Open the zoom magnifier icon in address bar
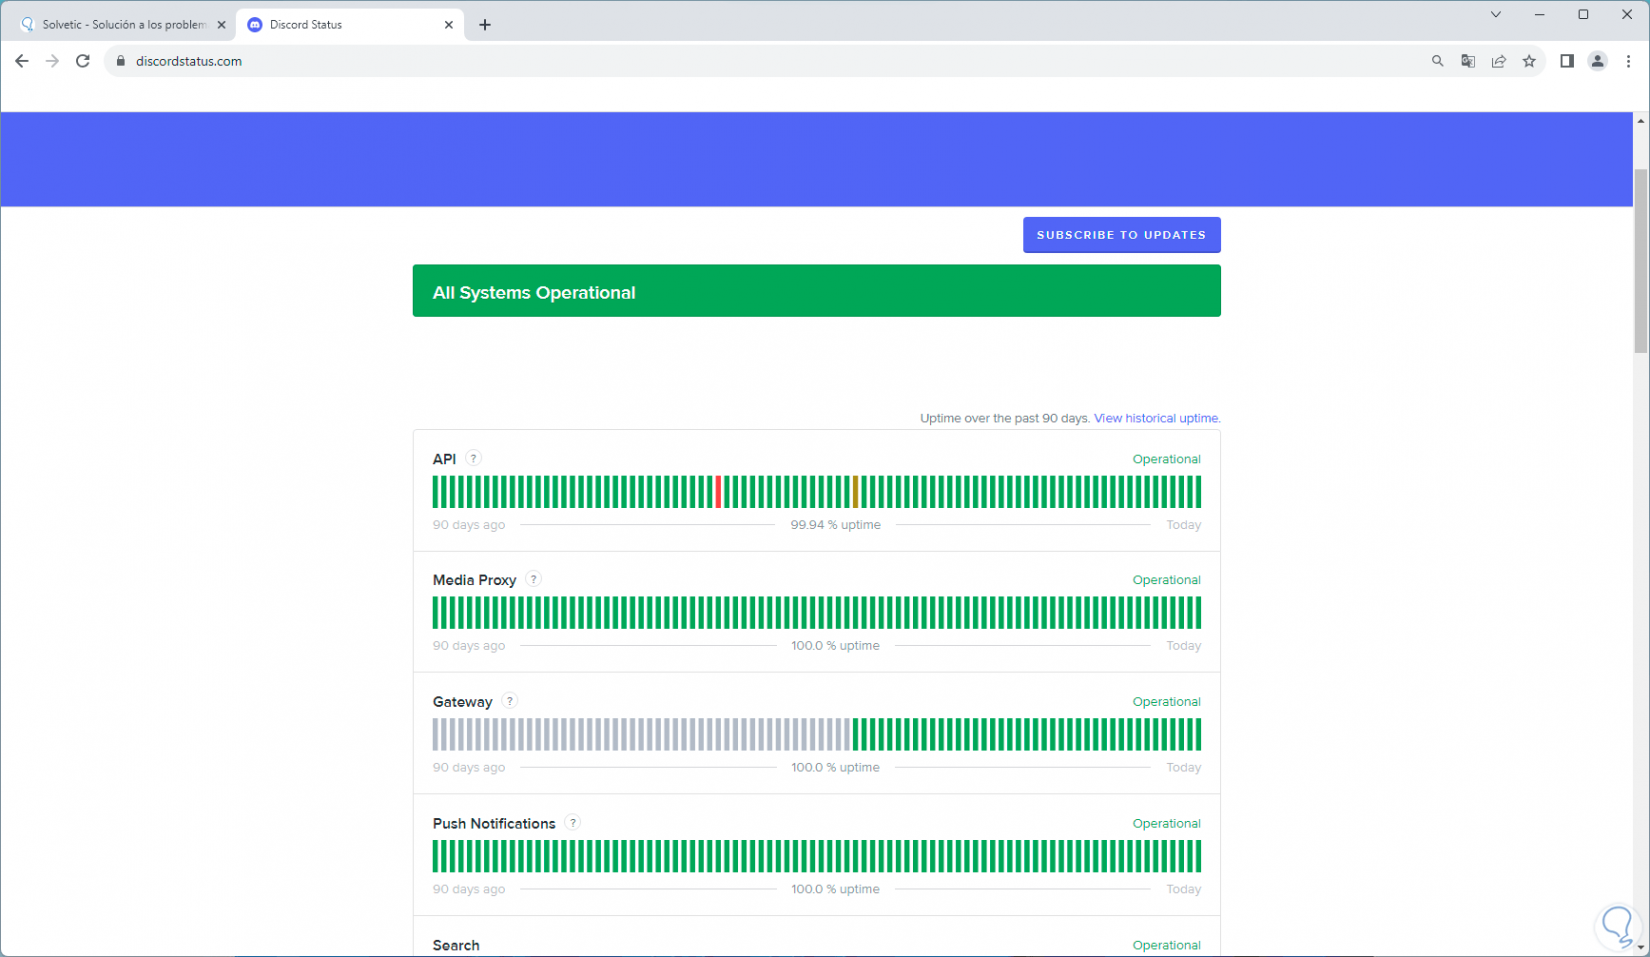This screenshot has height=957, width=1650. 1438,61
